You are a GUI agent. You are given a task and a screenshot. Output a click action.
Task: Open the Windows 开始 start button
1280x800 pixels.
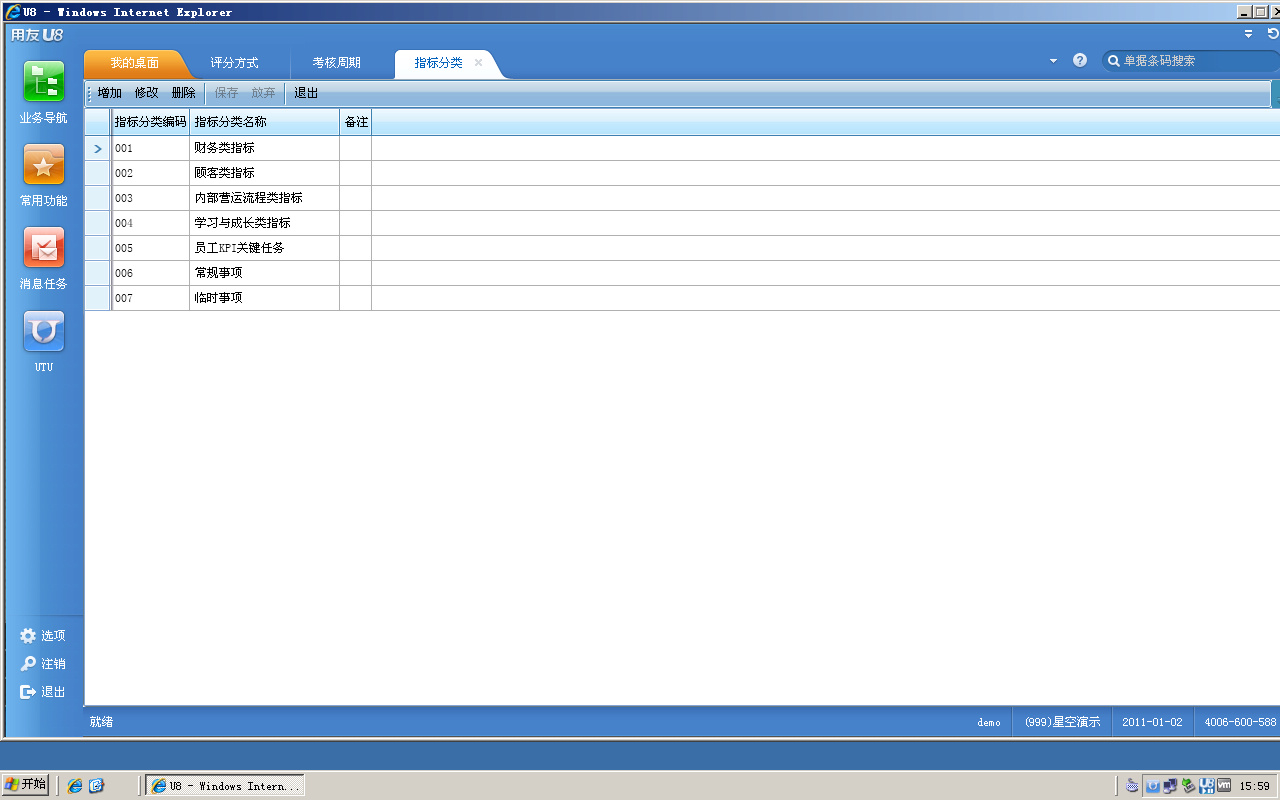[26, 785]
